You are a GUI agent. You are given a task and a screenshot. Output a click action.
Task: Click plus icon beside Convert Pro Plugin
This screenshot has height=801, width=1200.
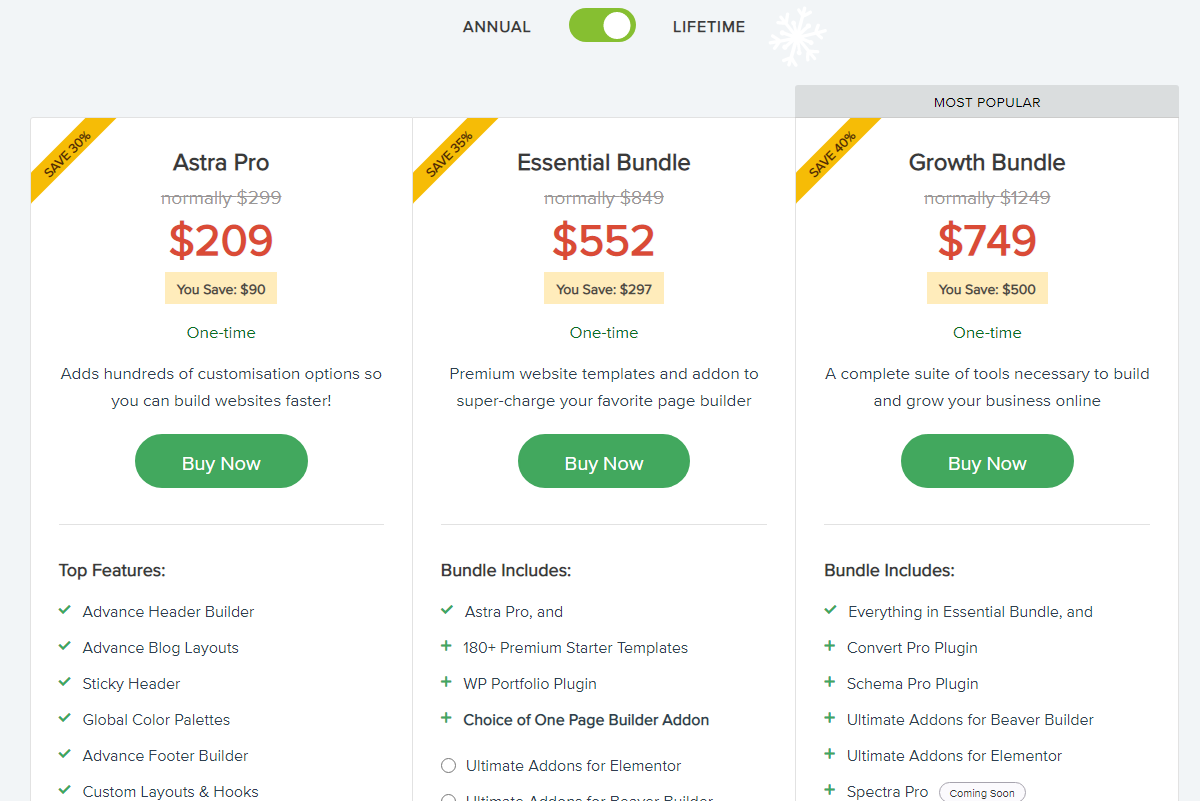click(x=829, y=646)
